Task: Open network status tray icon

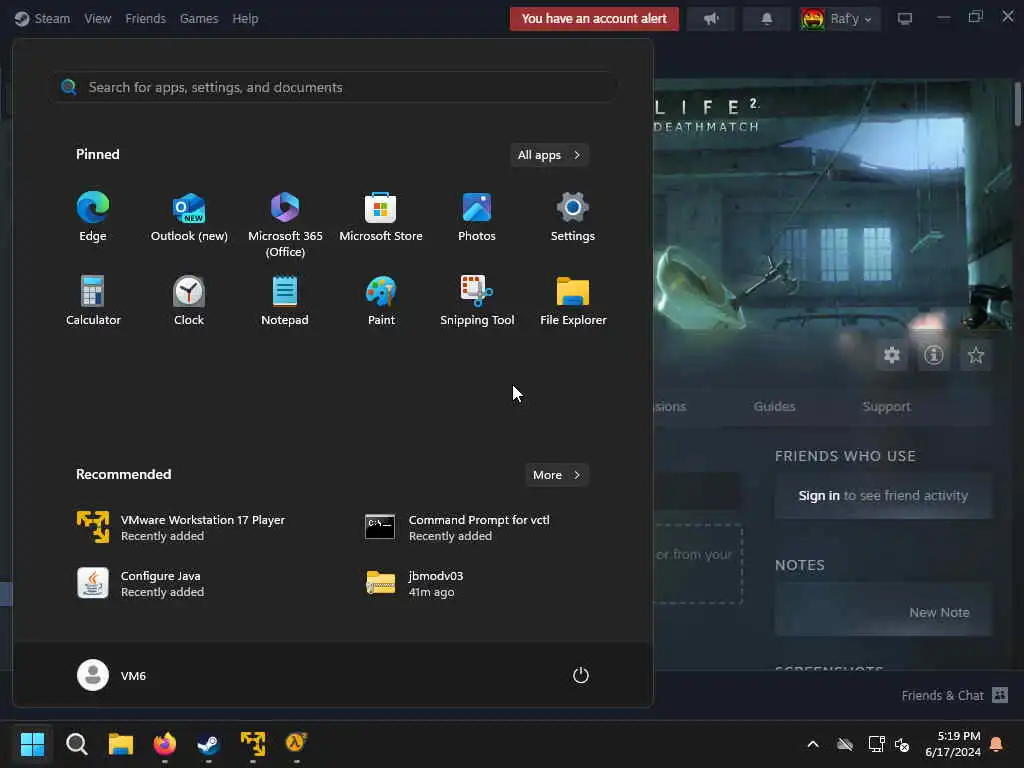Action: coord(876,744)
